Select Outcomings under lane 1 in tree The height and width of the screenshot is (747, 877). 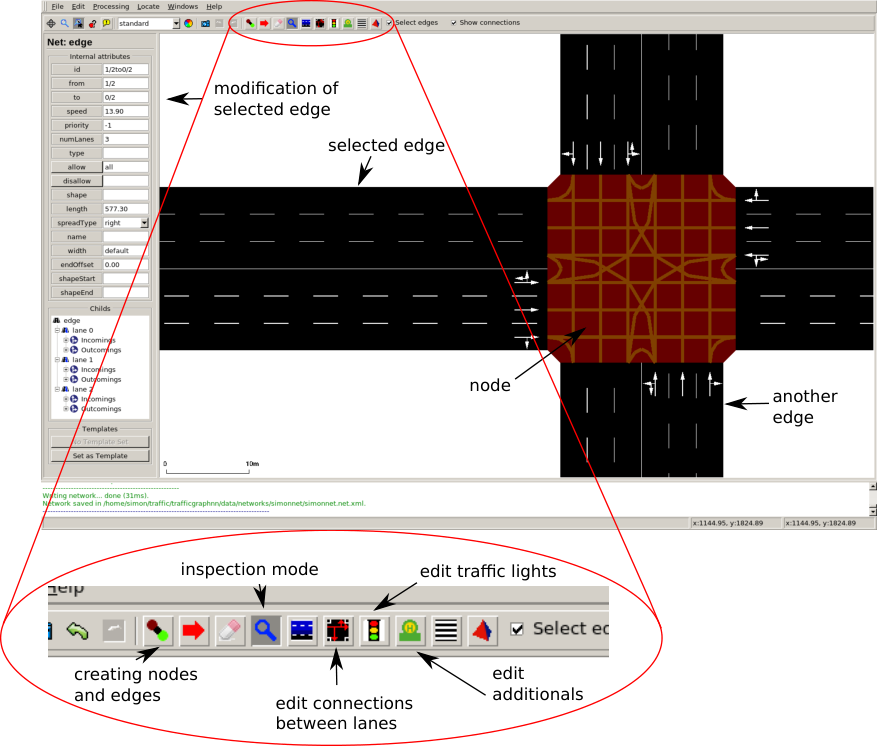tap(101, 380)
